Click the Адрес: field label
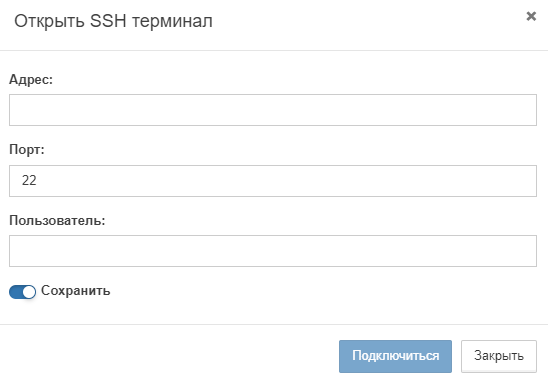The width and height of the screenshot is (548, 381). [x=31, y=80]
